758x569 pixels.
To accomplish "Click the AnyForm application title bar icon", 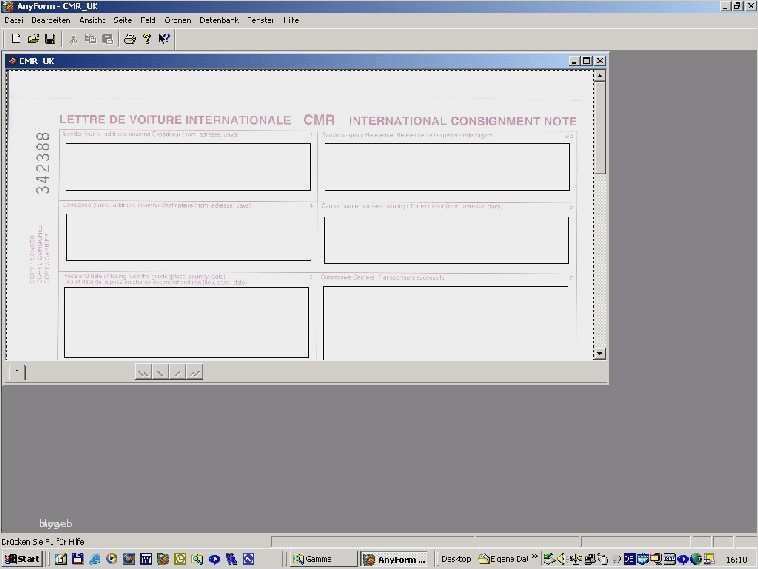I will click(x=7, y=6).
